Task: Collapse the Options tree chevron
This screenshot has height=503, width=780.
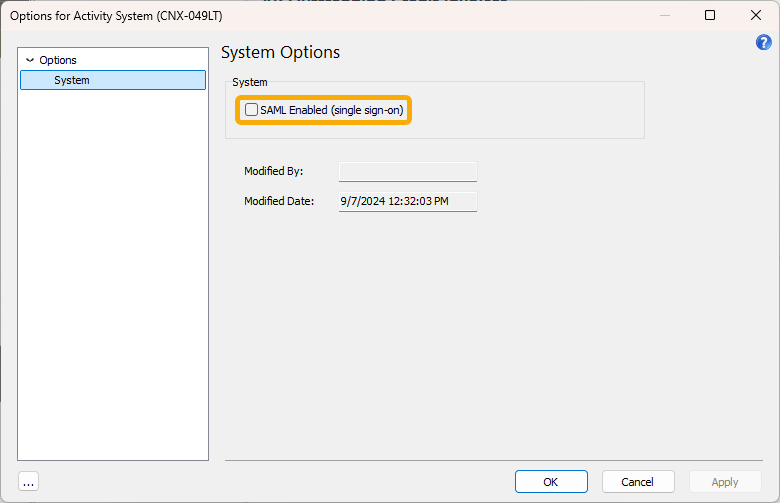Action: (30, 60)
